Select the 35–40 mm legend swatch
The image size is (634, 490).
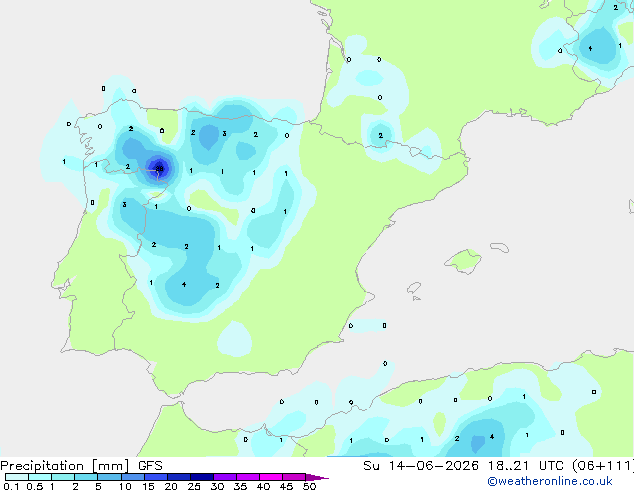pos(248,477)
